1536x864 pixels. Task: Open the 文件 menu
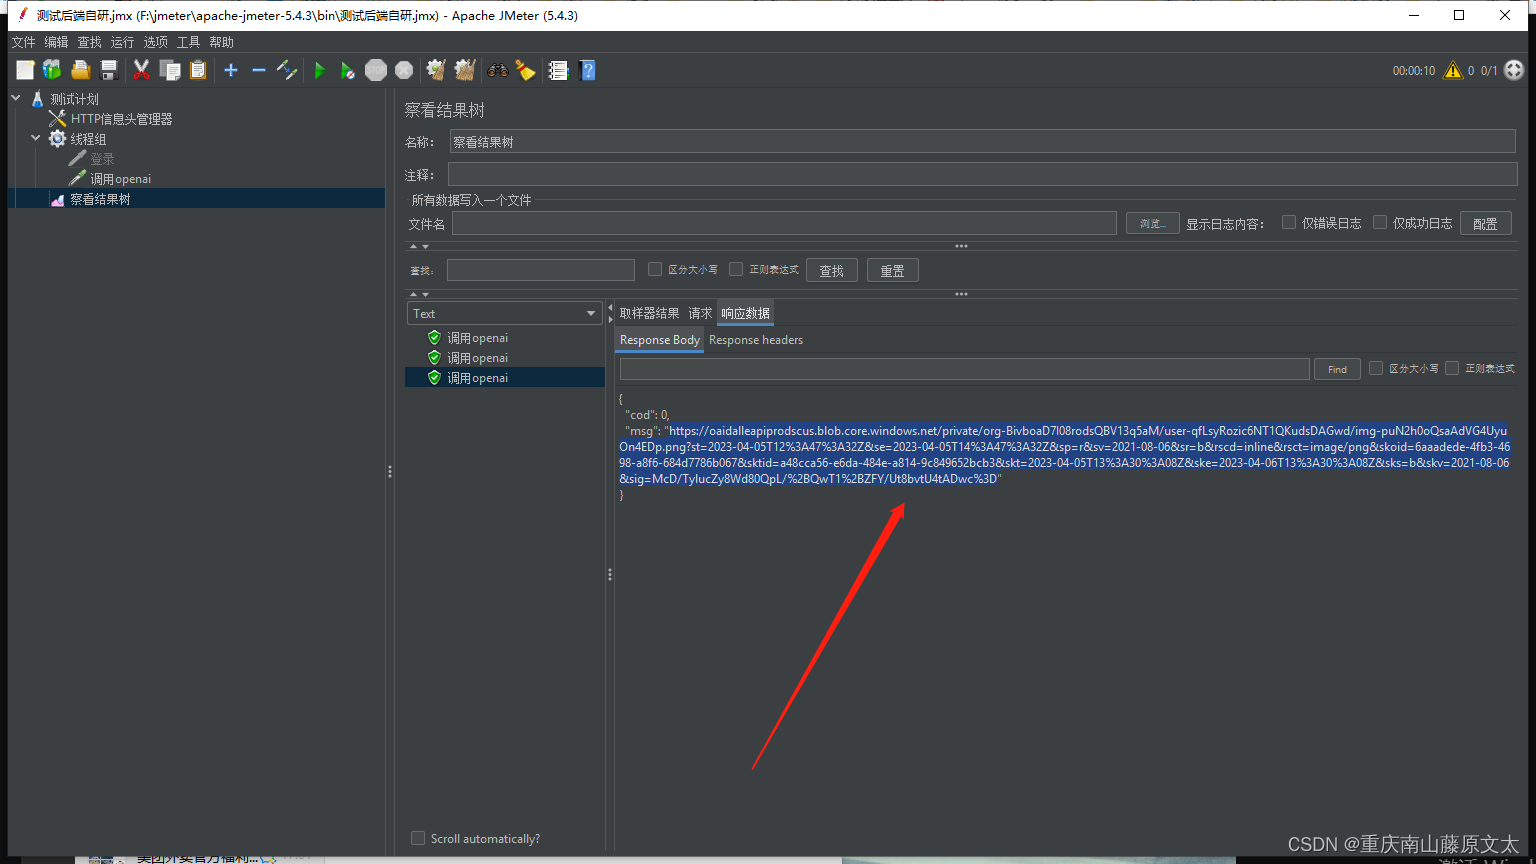[x=23, y=42]
